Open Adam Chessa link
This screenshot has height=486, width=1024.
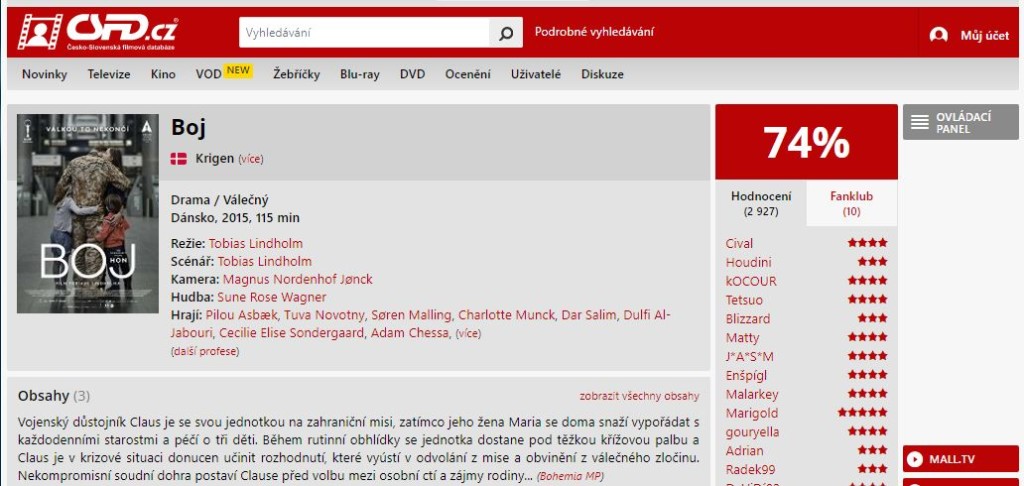click(x=410, y=333)
